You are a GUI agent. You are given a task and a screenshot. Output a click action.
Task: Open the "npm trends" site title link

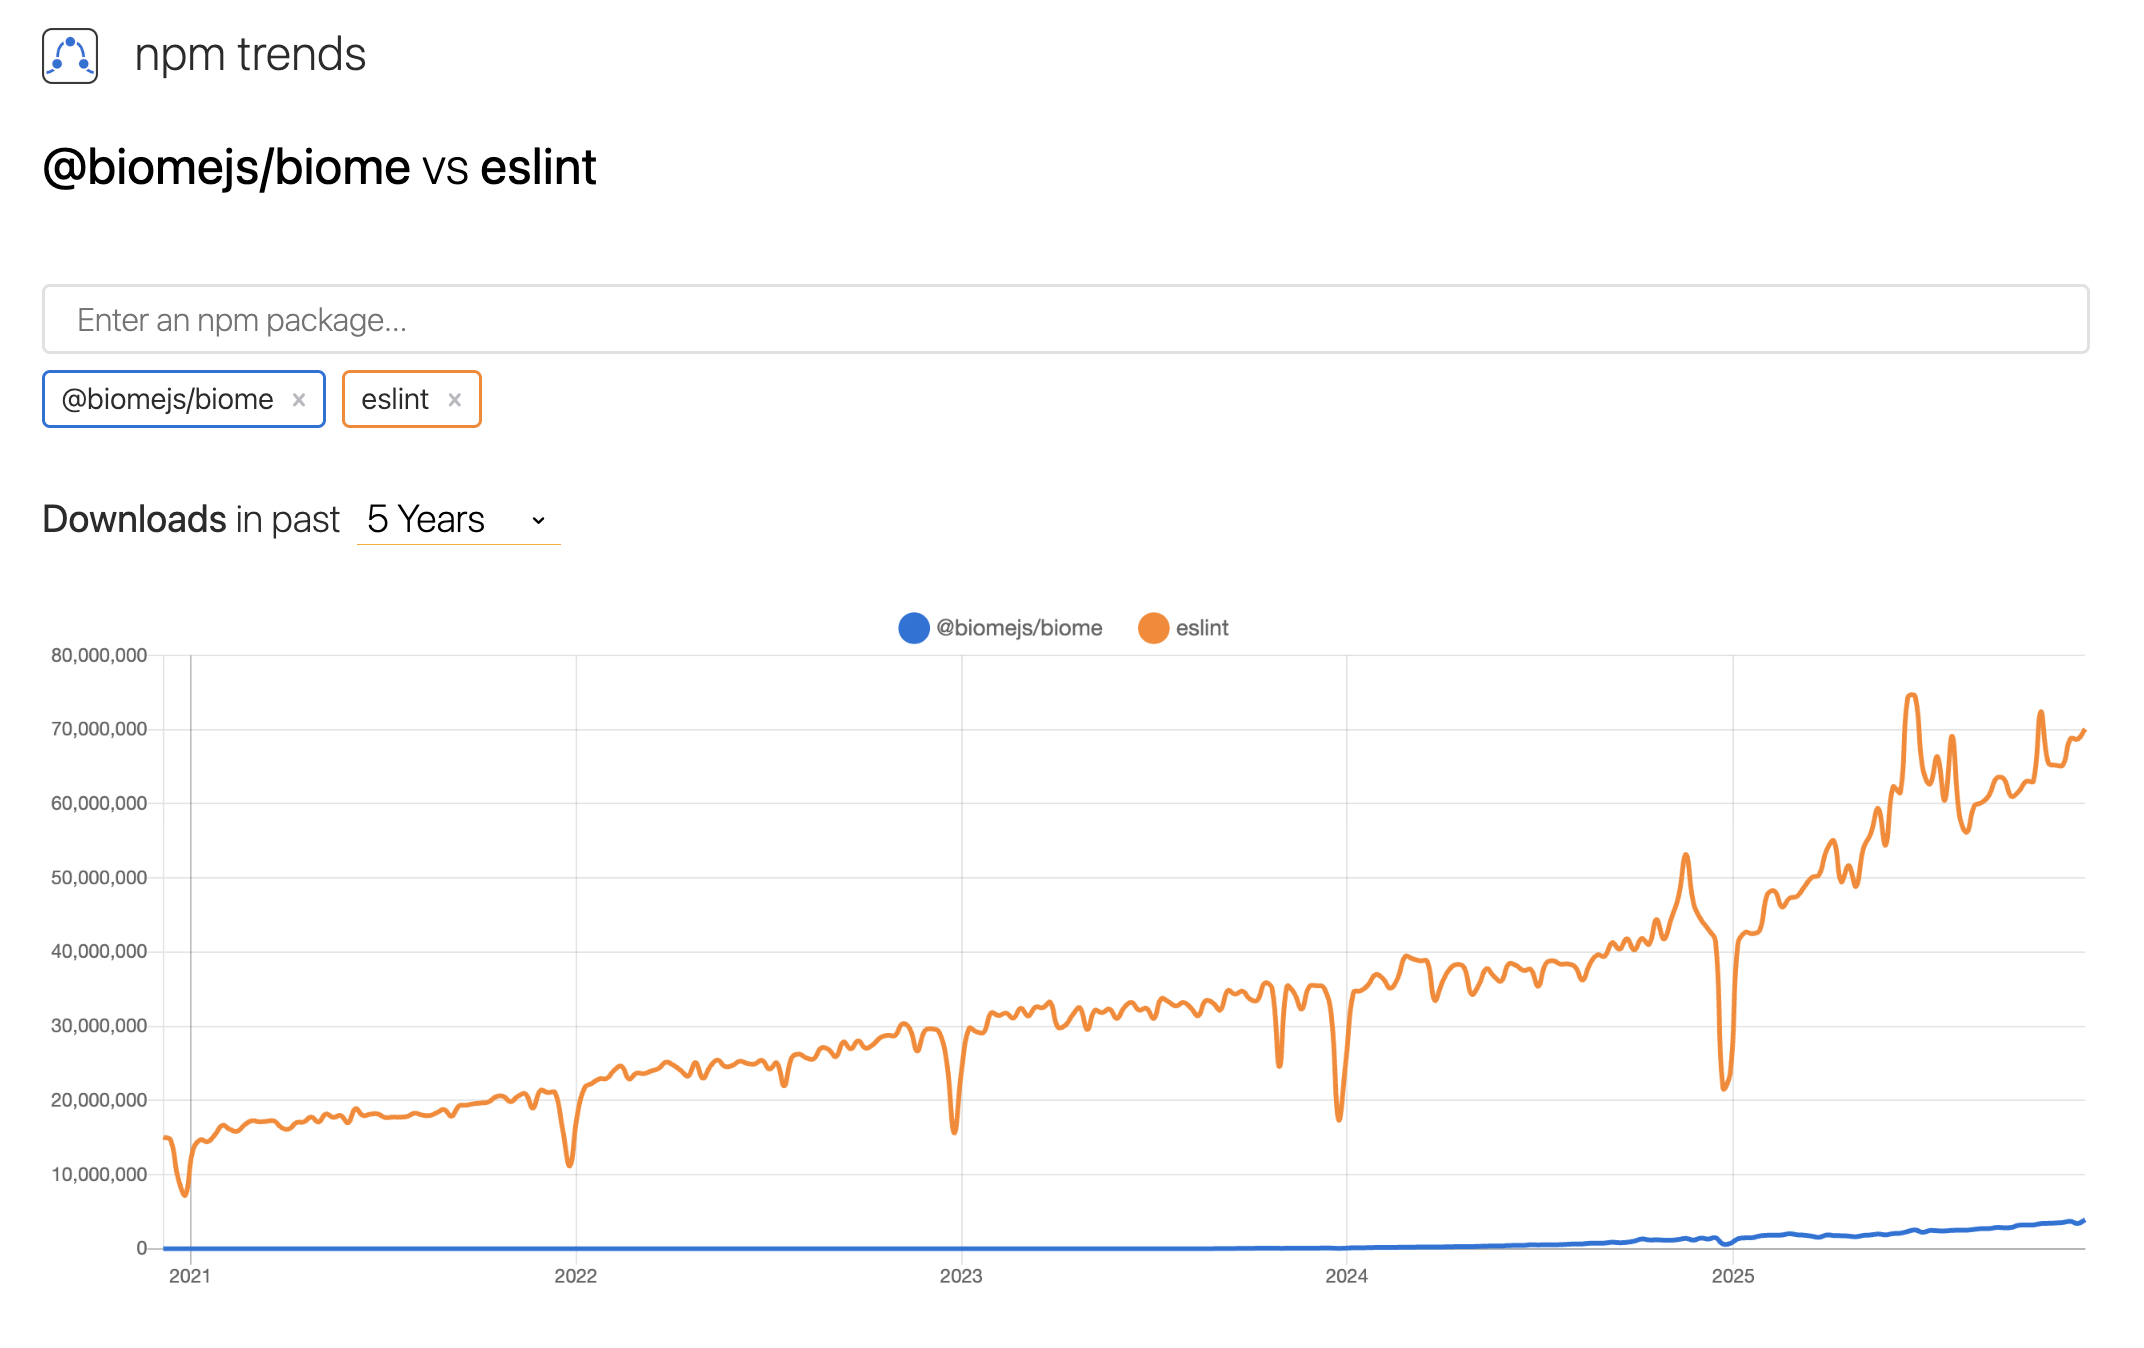pyautogui.click(x=250, y=55)
